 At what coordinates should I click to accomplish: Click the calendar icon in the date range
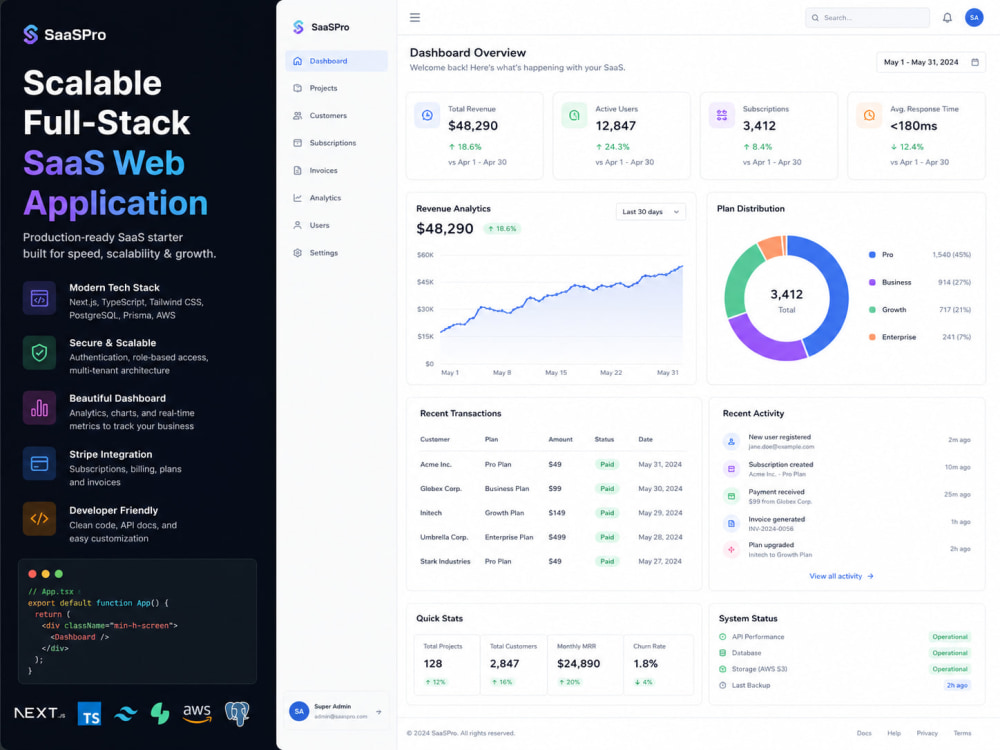(x=974, y=62)
